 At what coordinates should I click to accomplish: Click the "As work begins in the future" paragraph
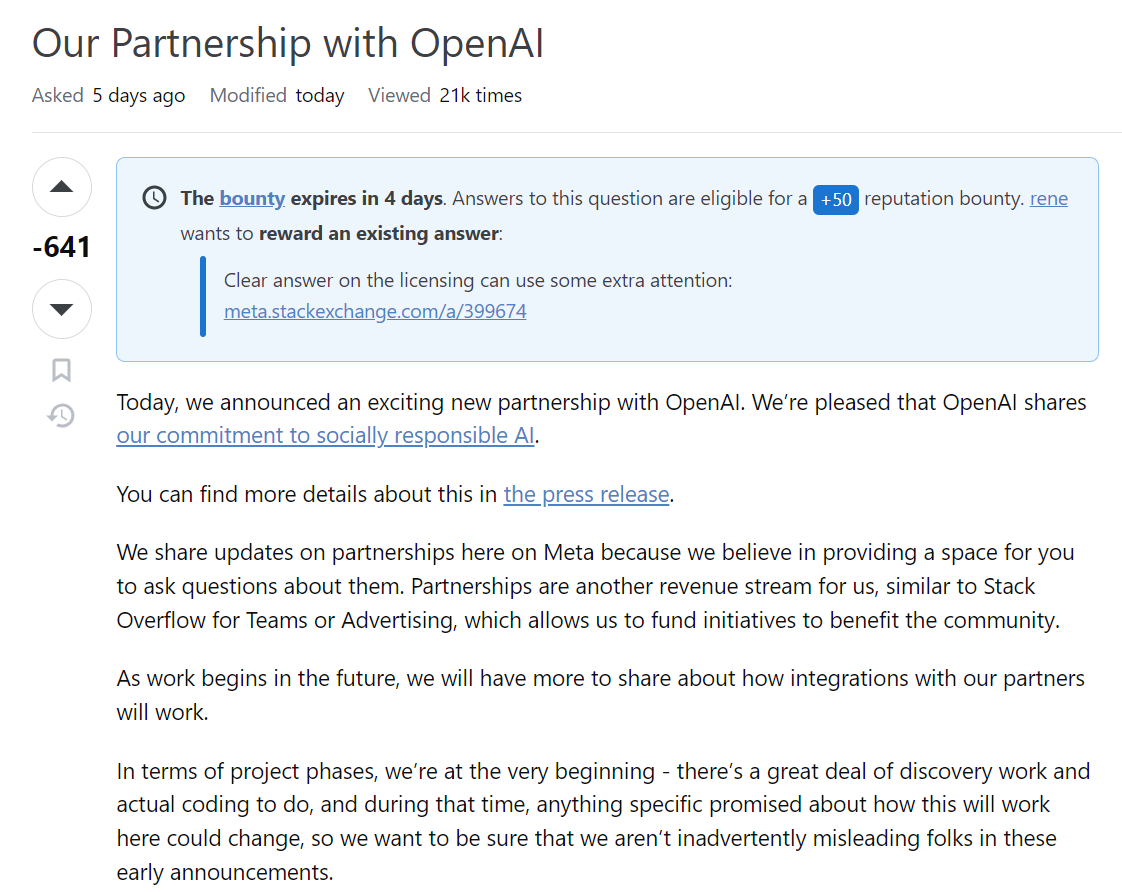600,695
